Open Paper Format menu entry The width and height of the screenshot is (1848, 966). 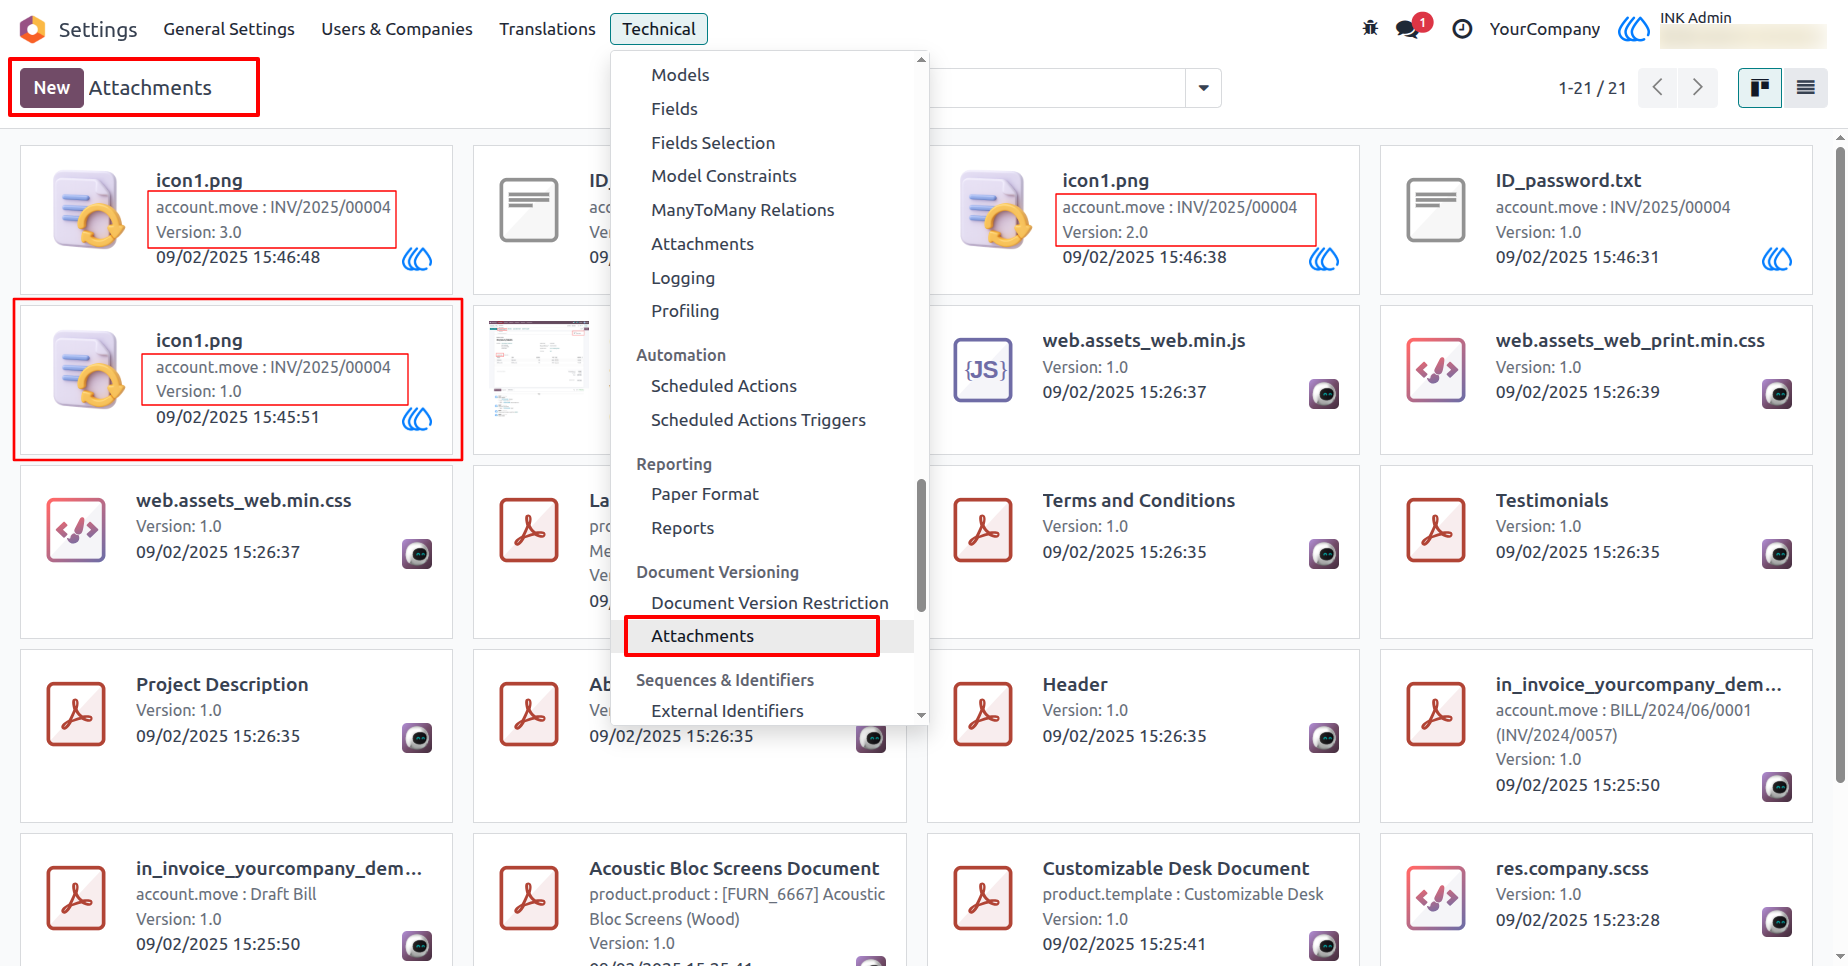point(705,494)
